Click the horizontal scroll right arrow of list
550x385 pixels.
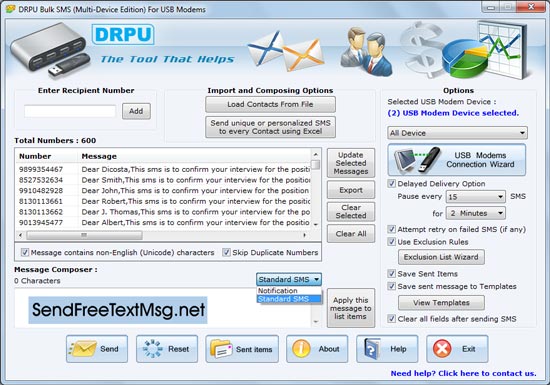(304, 235)
